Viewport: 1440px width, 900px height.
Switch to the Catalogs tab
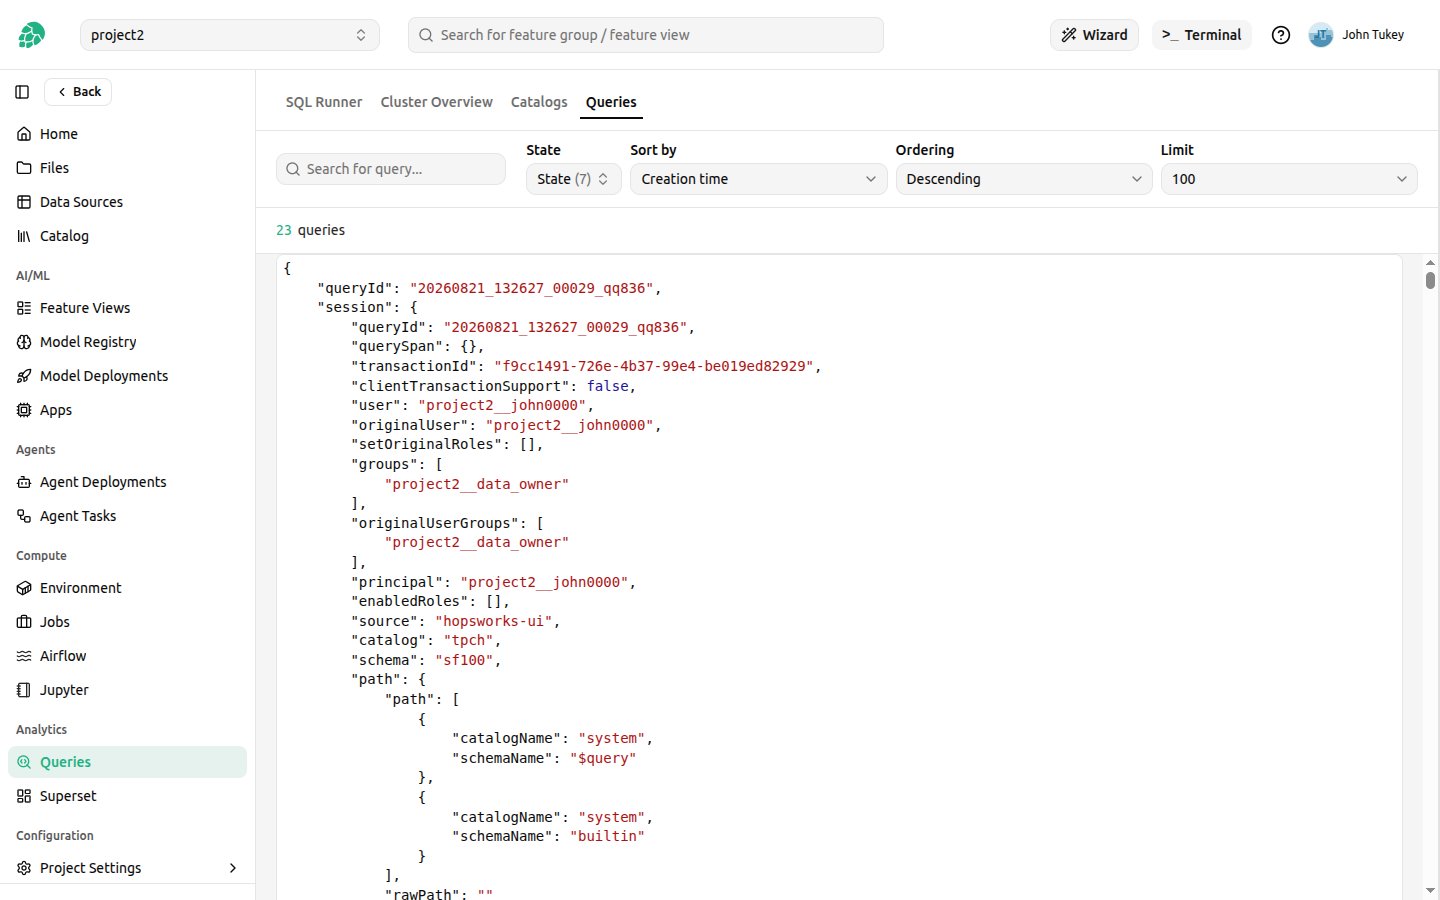pos(539,102)
